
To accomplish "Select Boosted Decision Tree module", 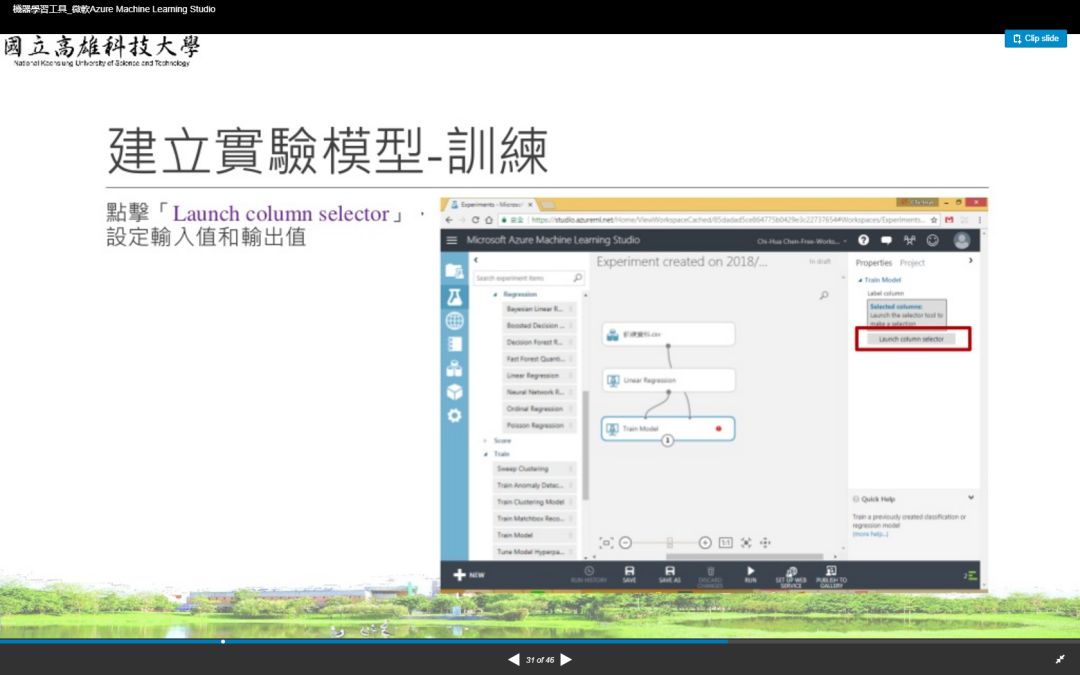I will click(x=539, y=325).
